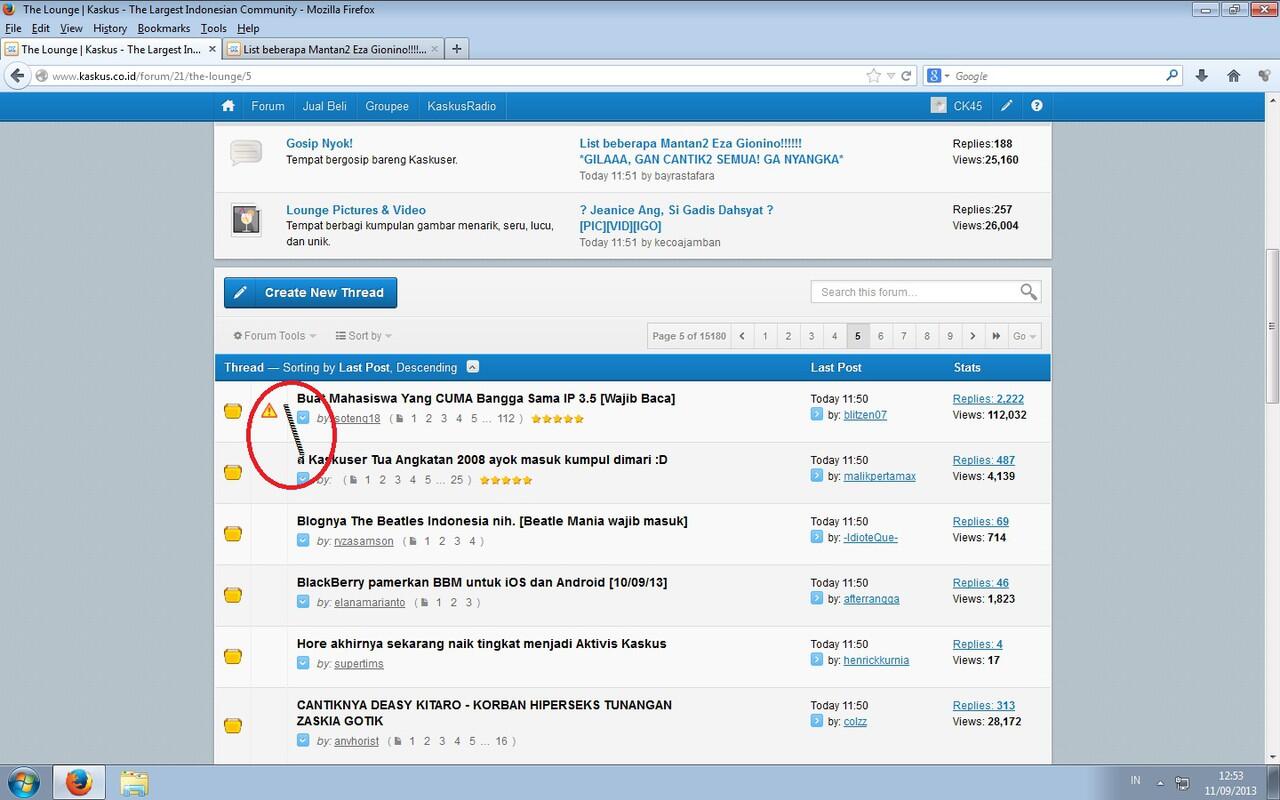Click the CK45 user avatar
Image resolution: width=1280 pixels, height=800 pixels.
point(938,106)
